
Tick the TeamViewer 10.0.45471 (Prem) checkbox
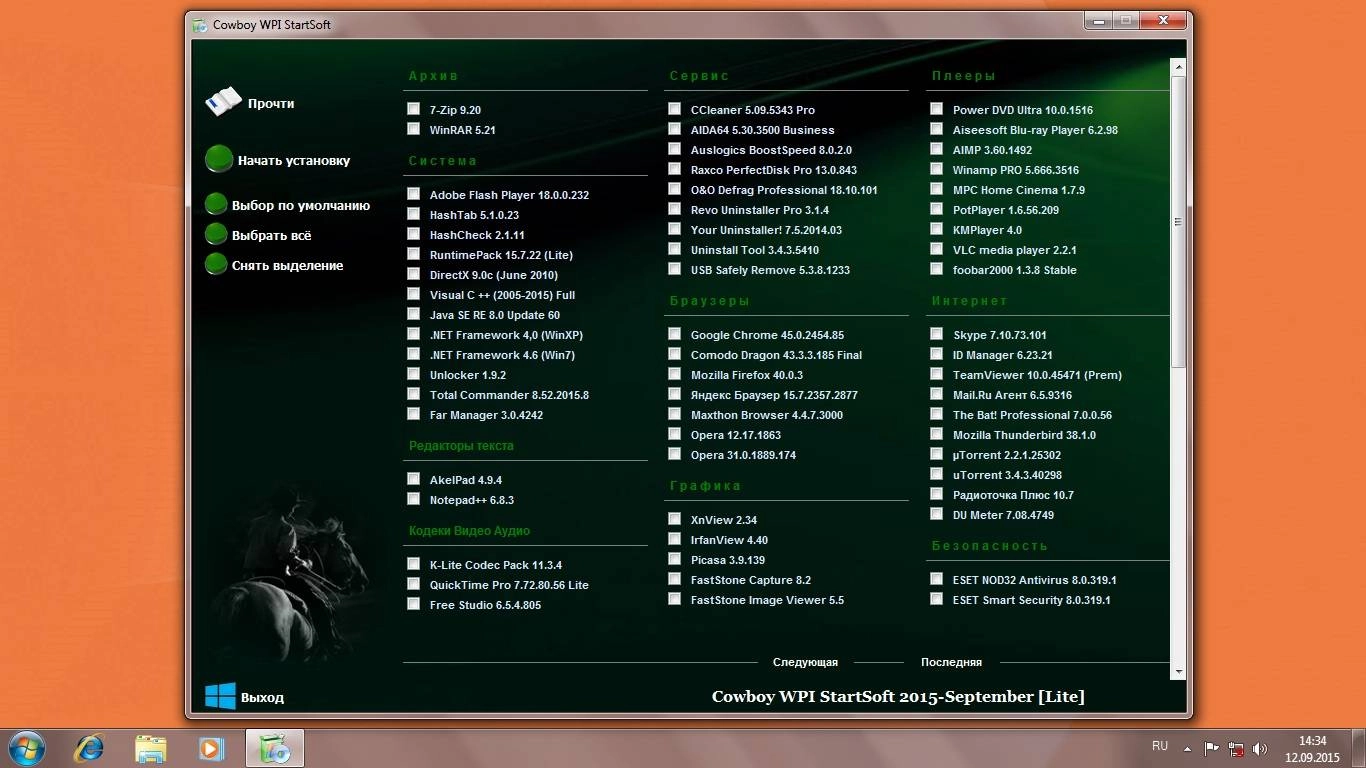tap(936, 374)
